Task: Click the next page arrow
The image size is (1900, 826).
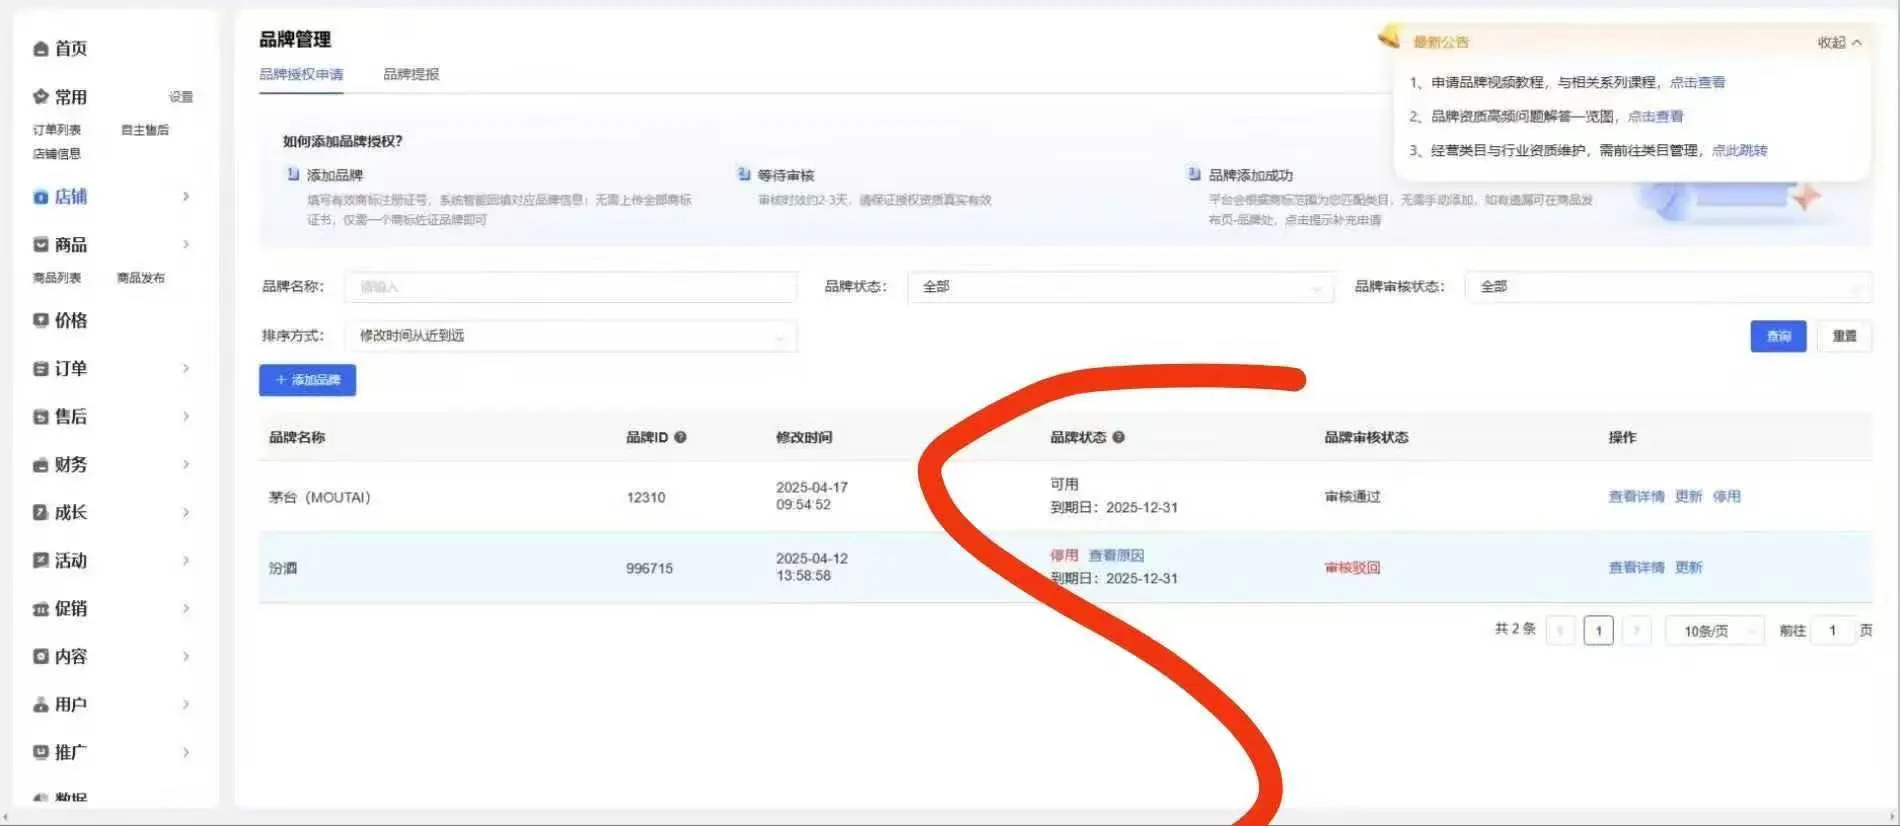Action: point(1636,631)
